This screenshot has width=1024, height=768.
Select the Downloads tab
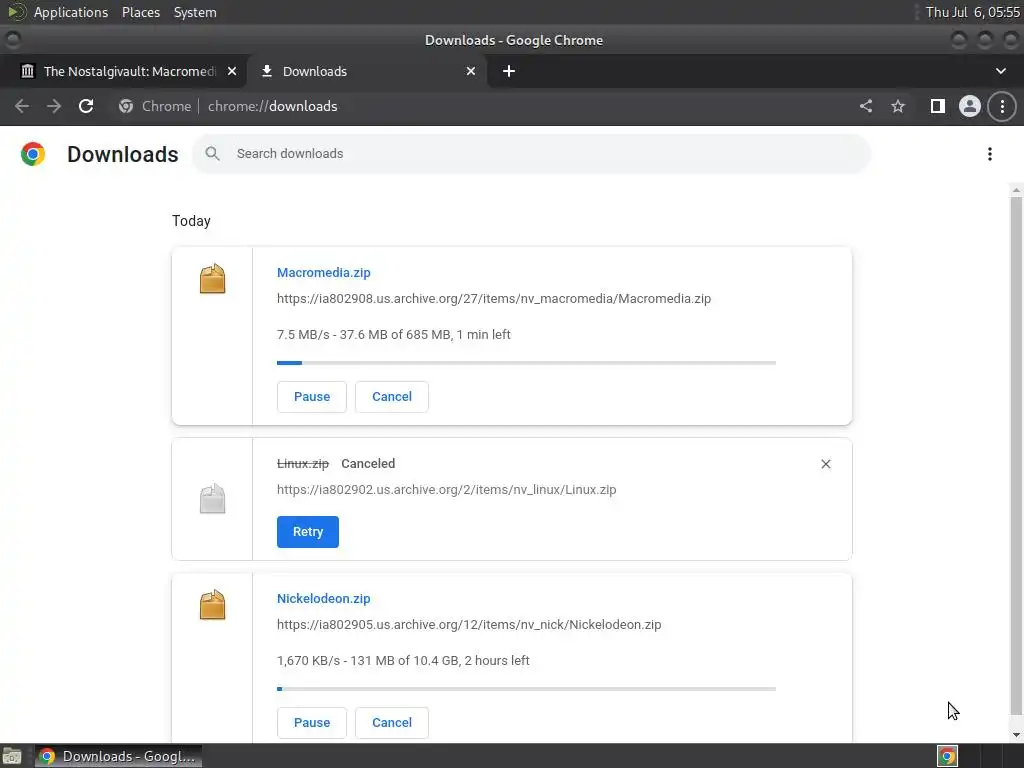(x=366, y=71)
